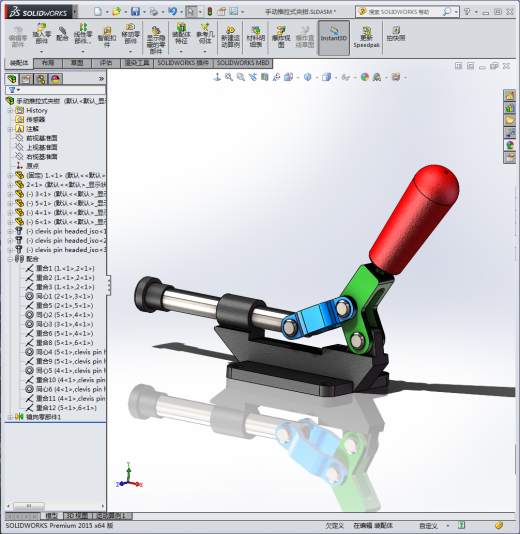Click the Take Snapshot (拍快照) tool
This screenshot has height=534, width=520.
[396, 34]
